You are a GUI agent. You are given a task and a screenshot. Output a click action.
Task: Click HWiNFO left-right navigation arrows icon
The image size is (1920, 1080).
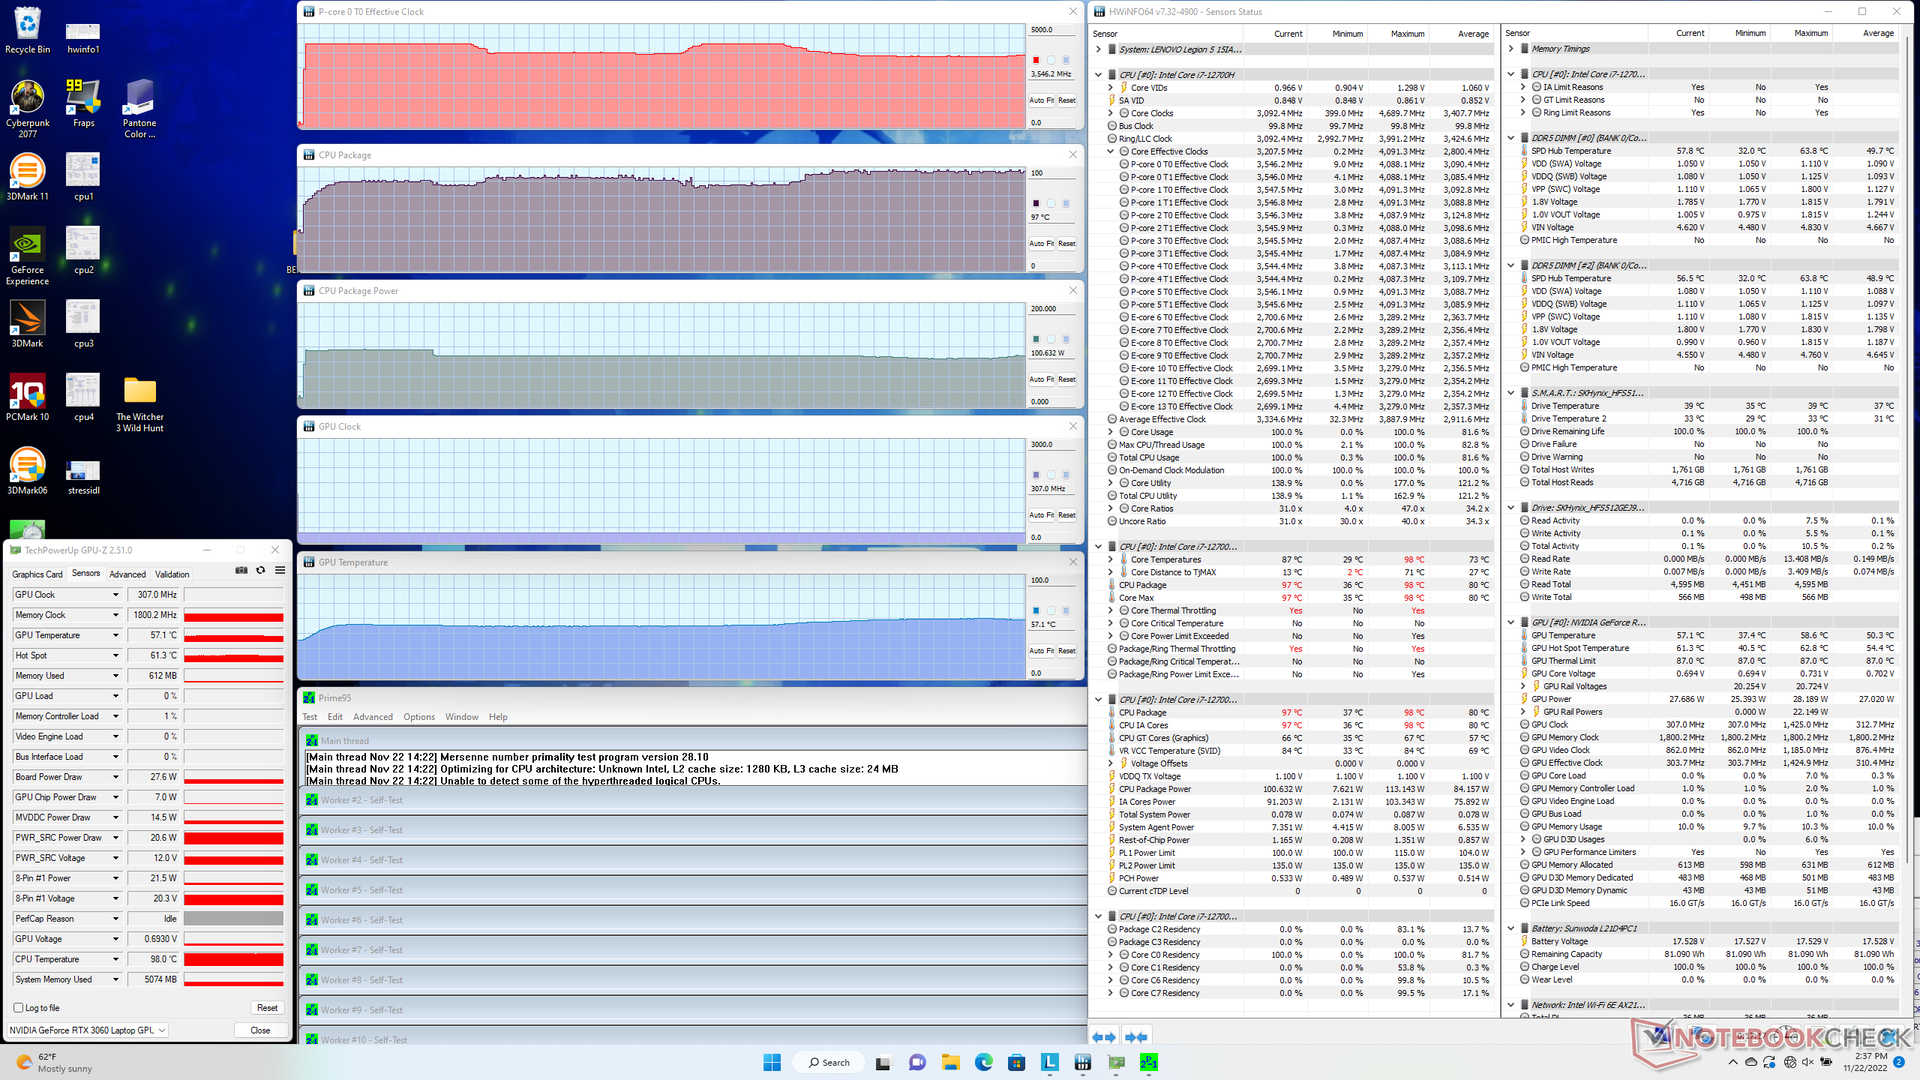click(1104, 1037)
